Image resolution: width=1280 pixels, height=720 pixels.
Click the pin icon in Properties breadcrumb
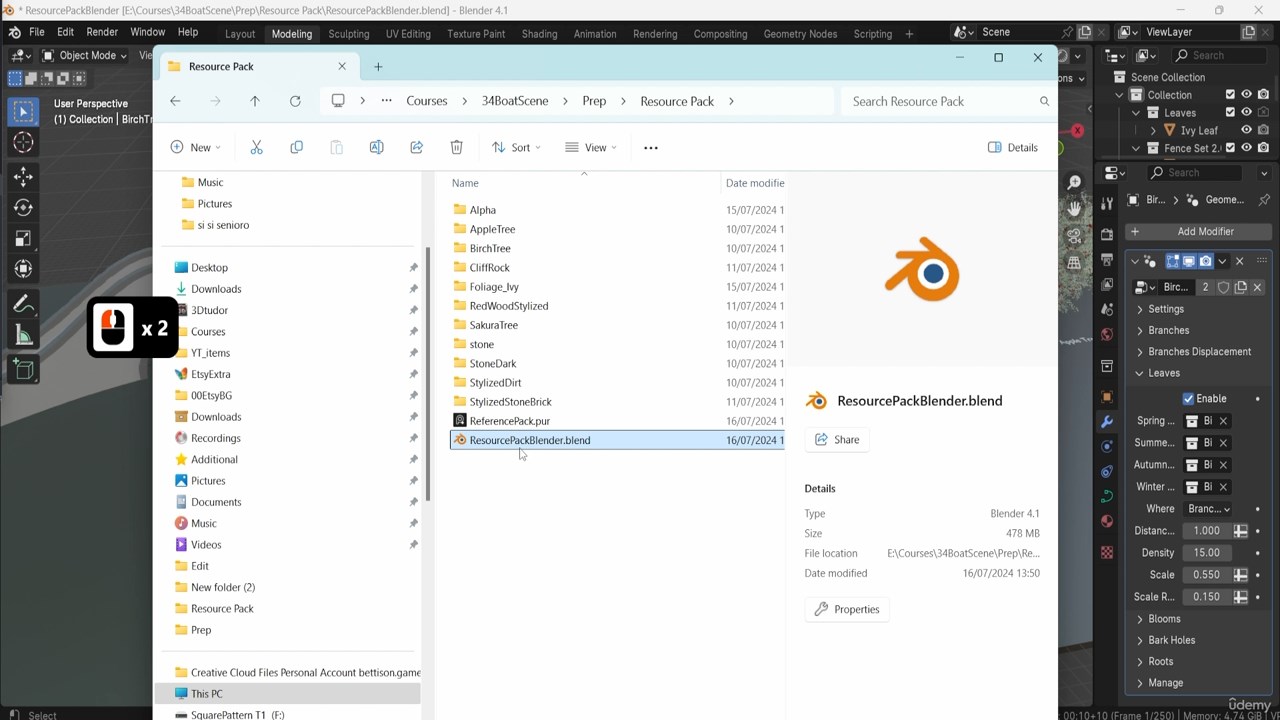(1264, 199)
